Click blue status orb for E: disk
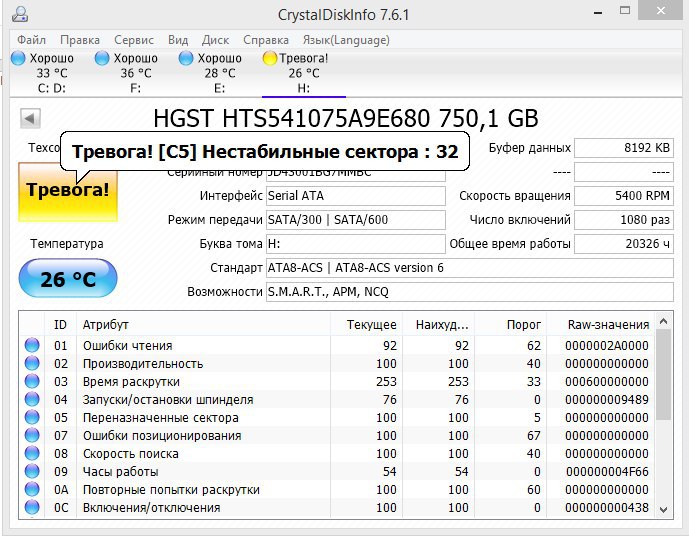689x536 pixels. (186, 58)
